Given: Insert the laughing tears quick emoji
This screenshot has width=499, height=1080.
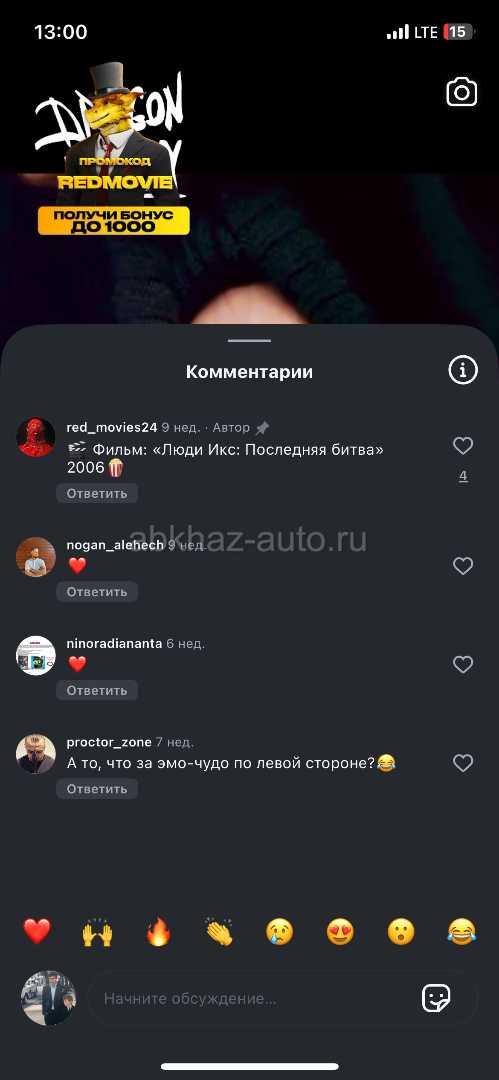Looking at the screenshot, I should coord(462,932).
